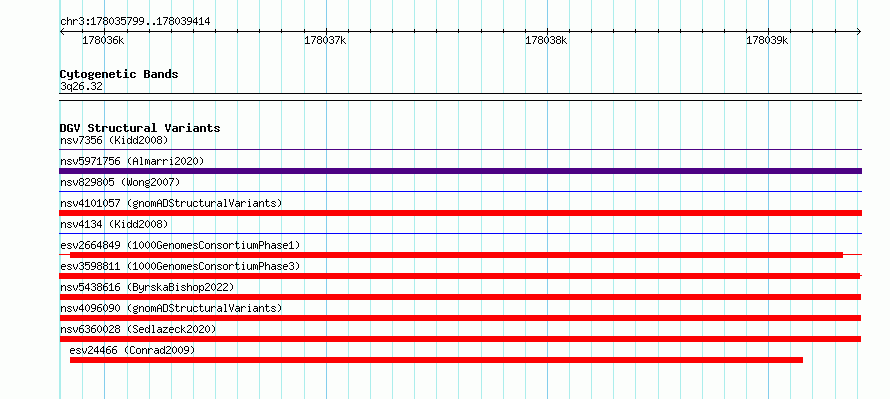Select the DGV Structural Variants track heading
The image size is (890, 399).
coord(140,128)
